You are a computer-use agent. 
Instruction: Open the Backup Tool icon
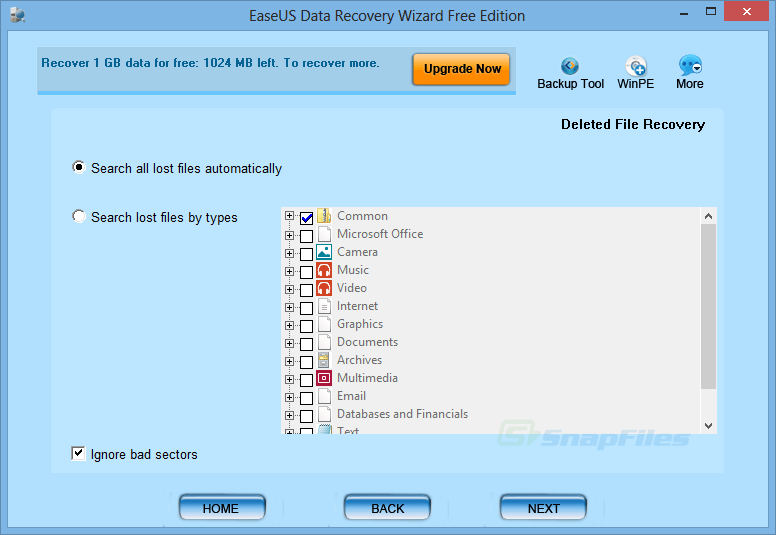click(x=570, y=66)
